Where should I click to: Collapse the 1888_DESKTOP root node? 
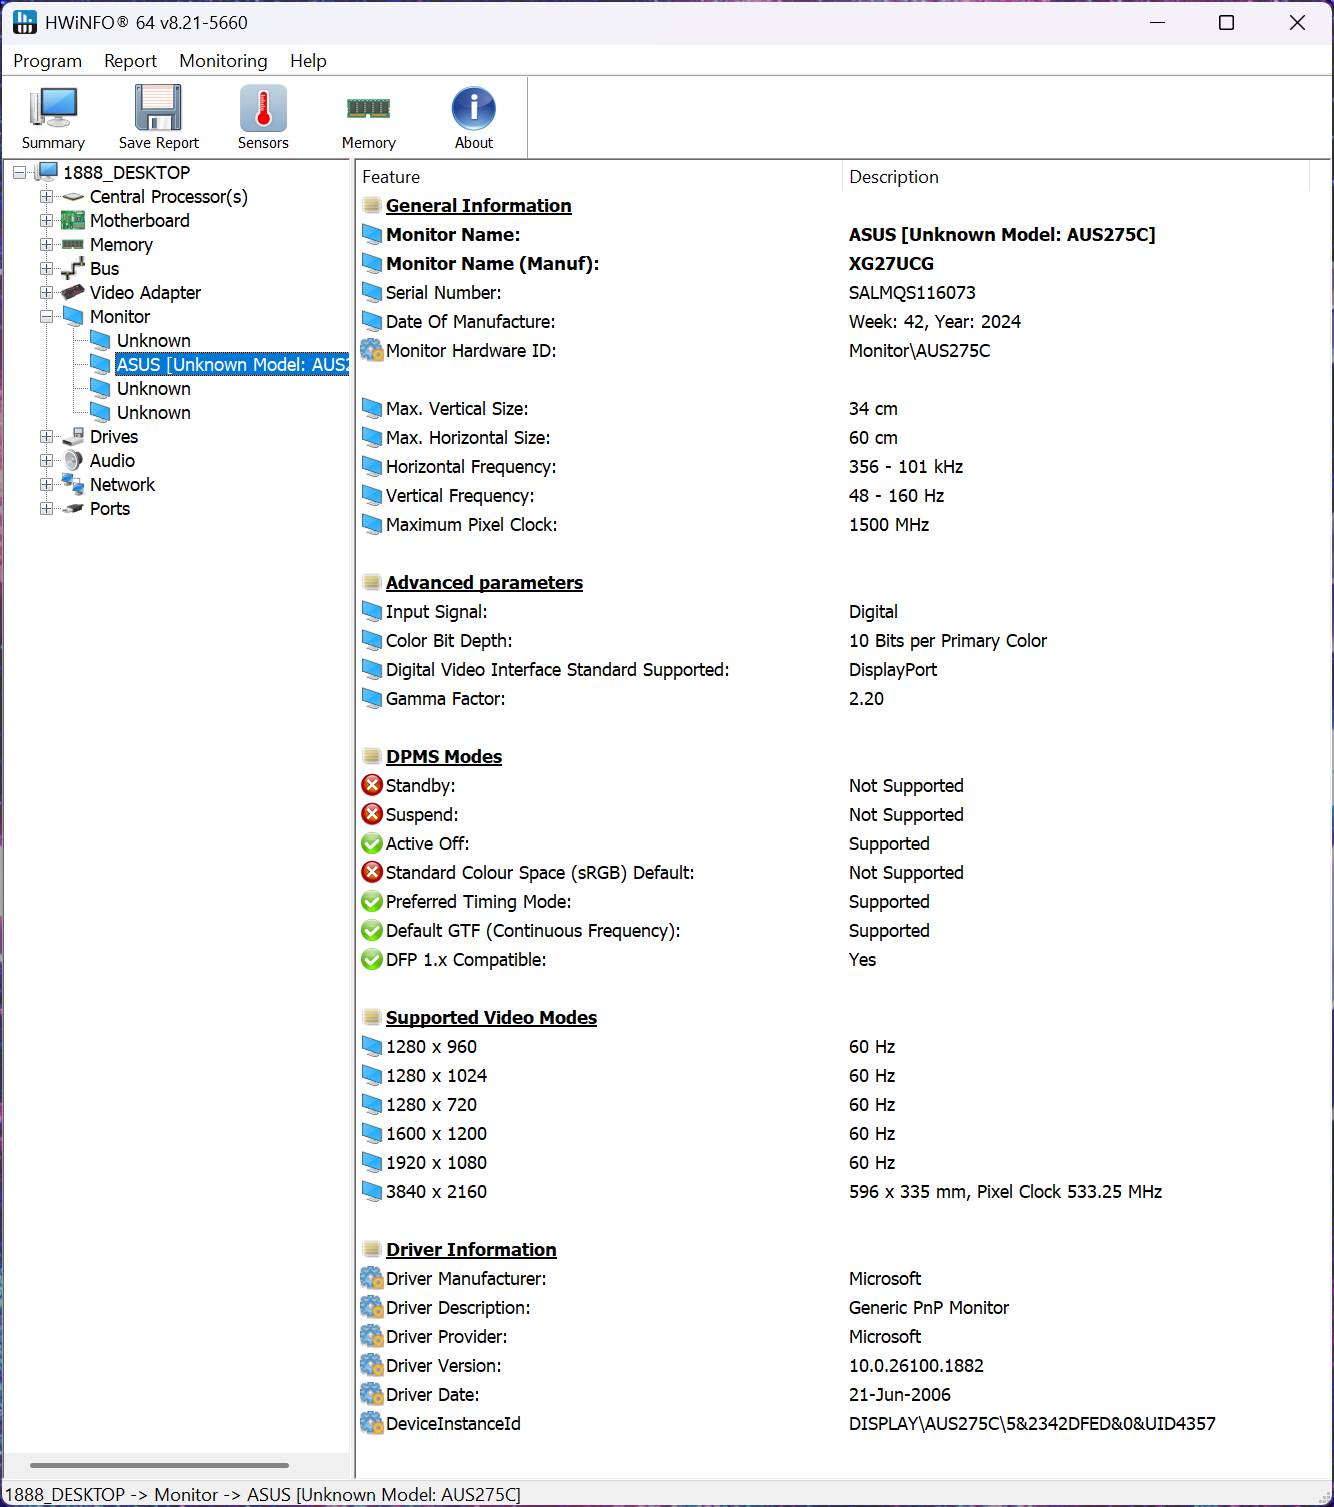tap(20, 173)
